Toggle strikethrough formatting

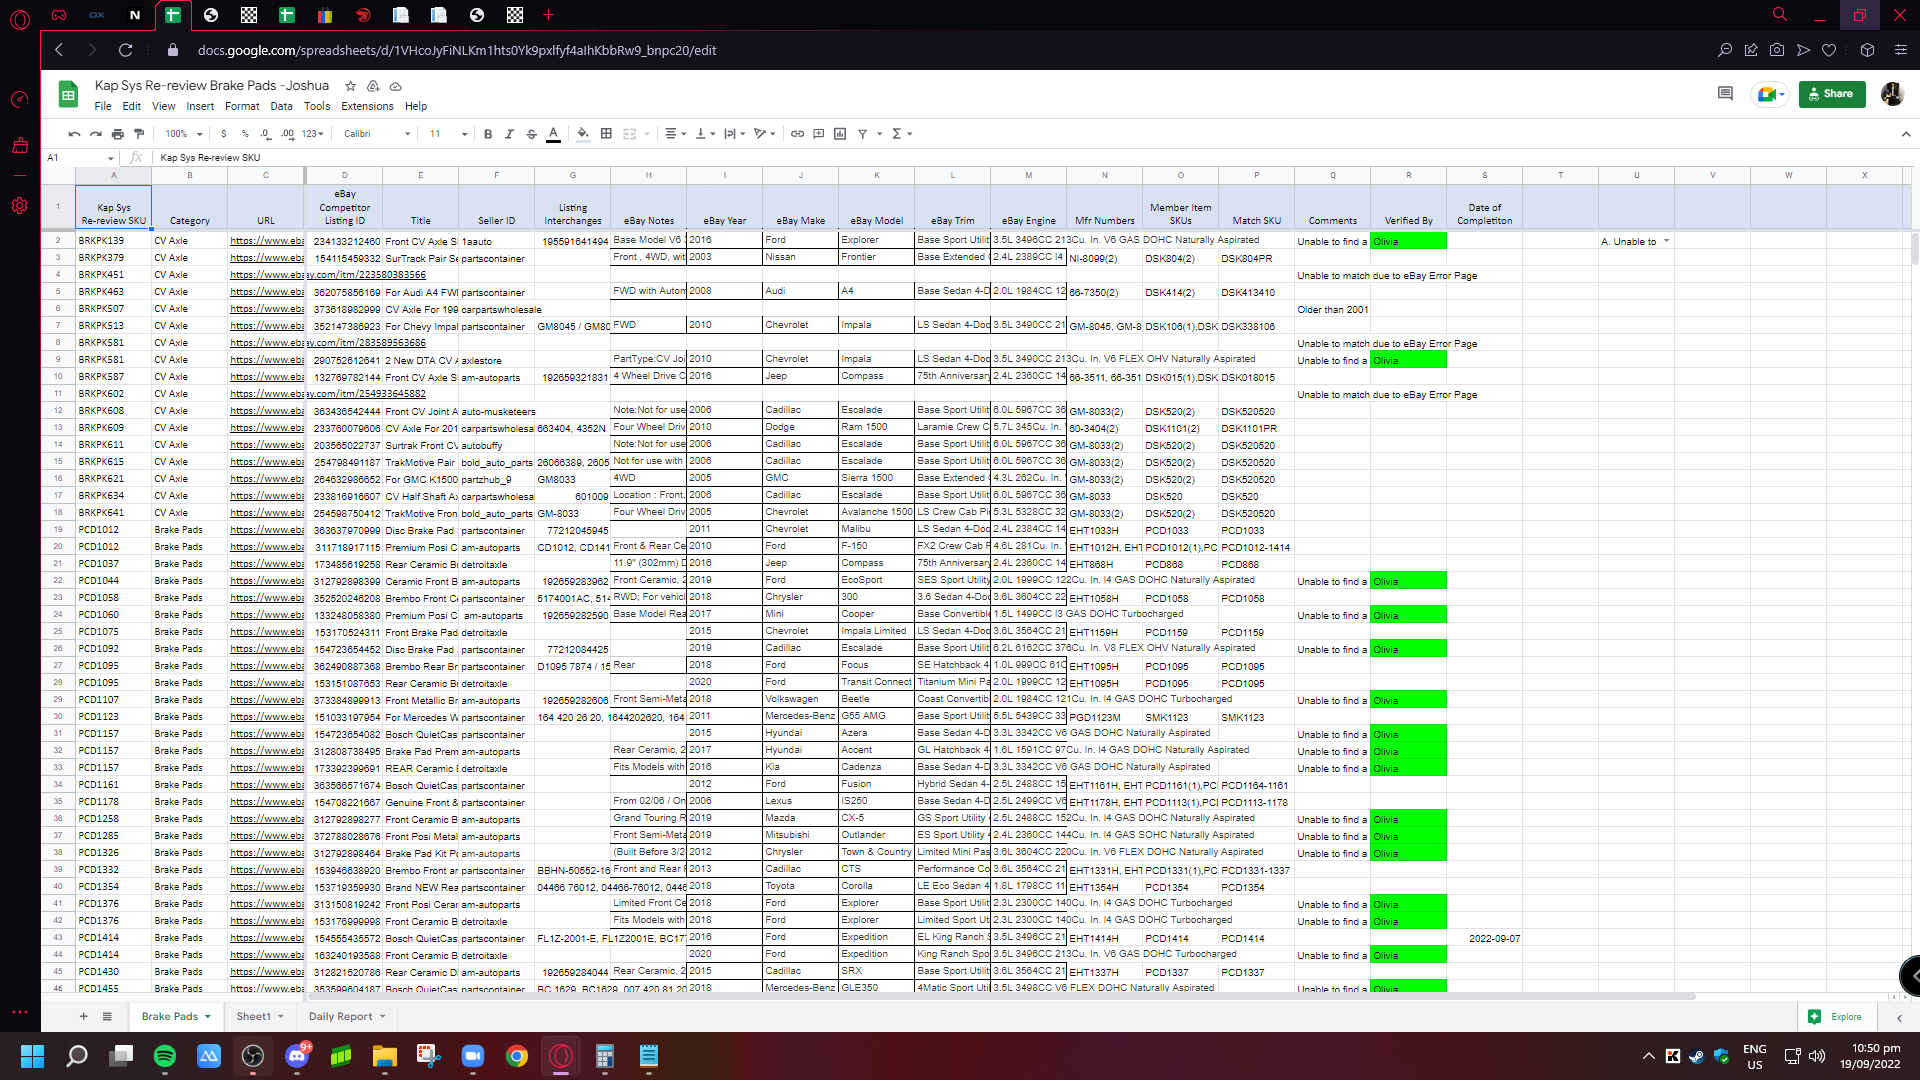531,134
